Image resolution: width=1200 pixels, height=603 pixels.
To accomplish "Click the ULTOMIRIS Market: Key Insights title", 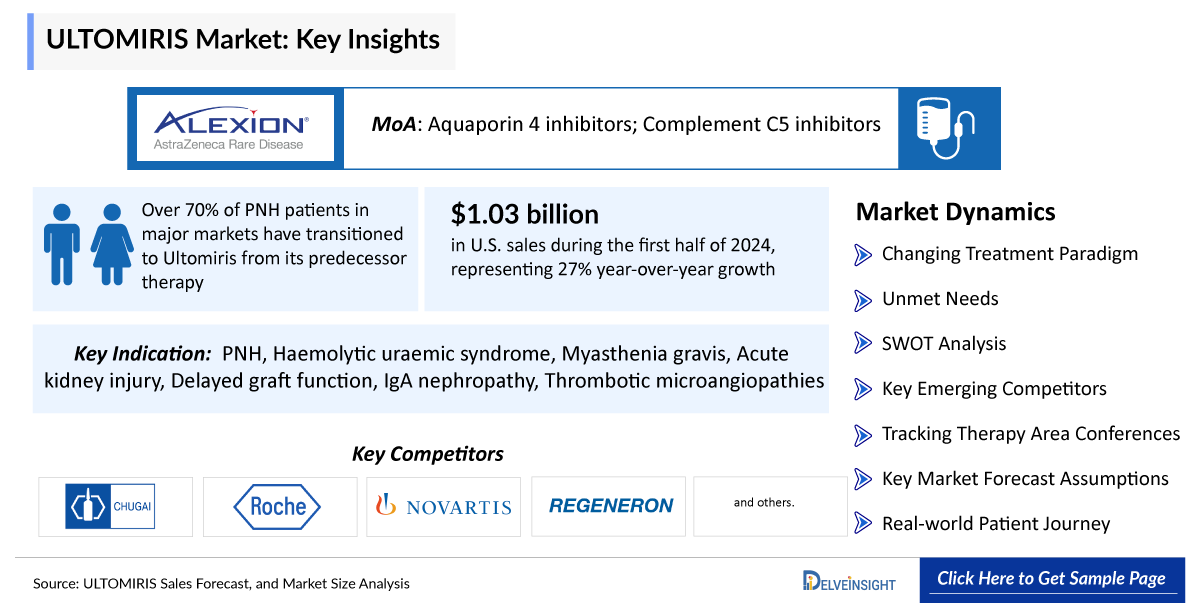I will click(243, 40).
